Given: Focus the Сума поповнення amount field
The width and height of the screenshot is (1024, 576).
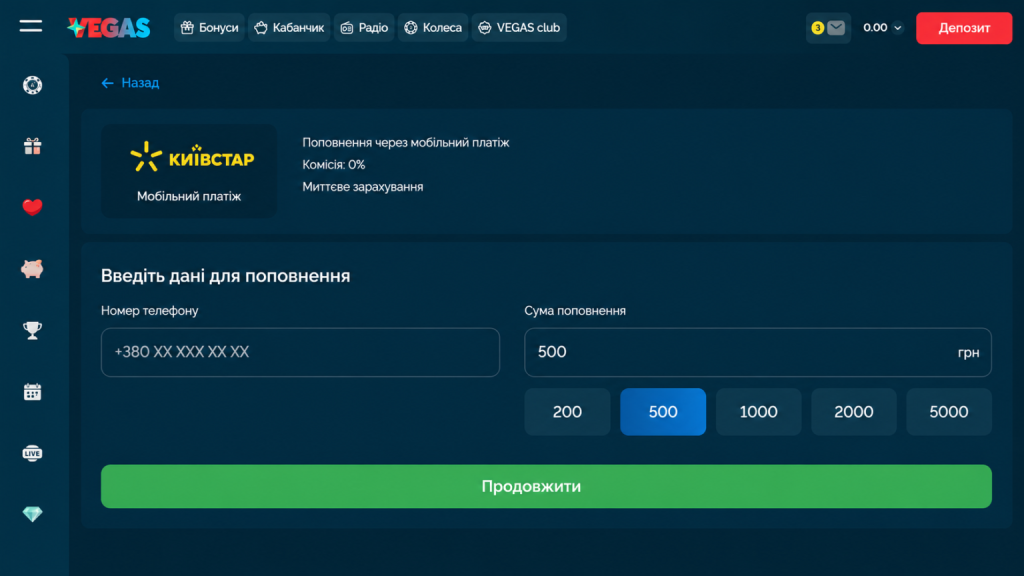Looking at the screenshot, I should (x=758, y=352).
